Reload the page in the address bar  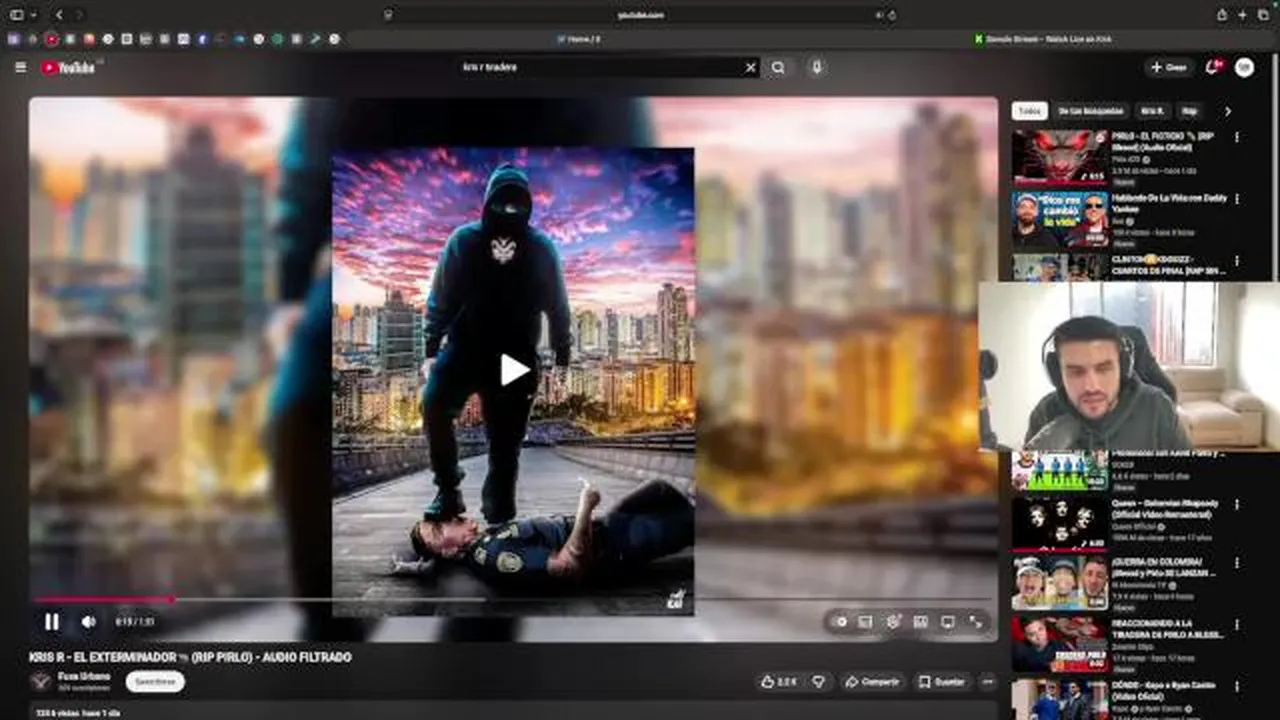click(x=891, y=15)
